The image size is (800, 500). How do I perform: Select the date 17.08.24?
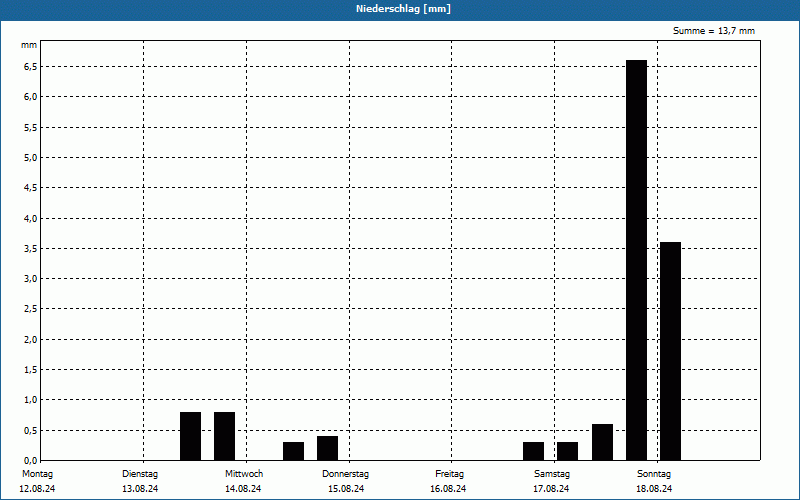pyautogui.click(x=551, y=489)
